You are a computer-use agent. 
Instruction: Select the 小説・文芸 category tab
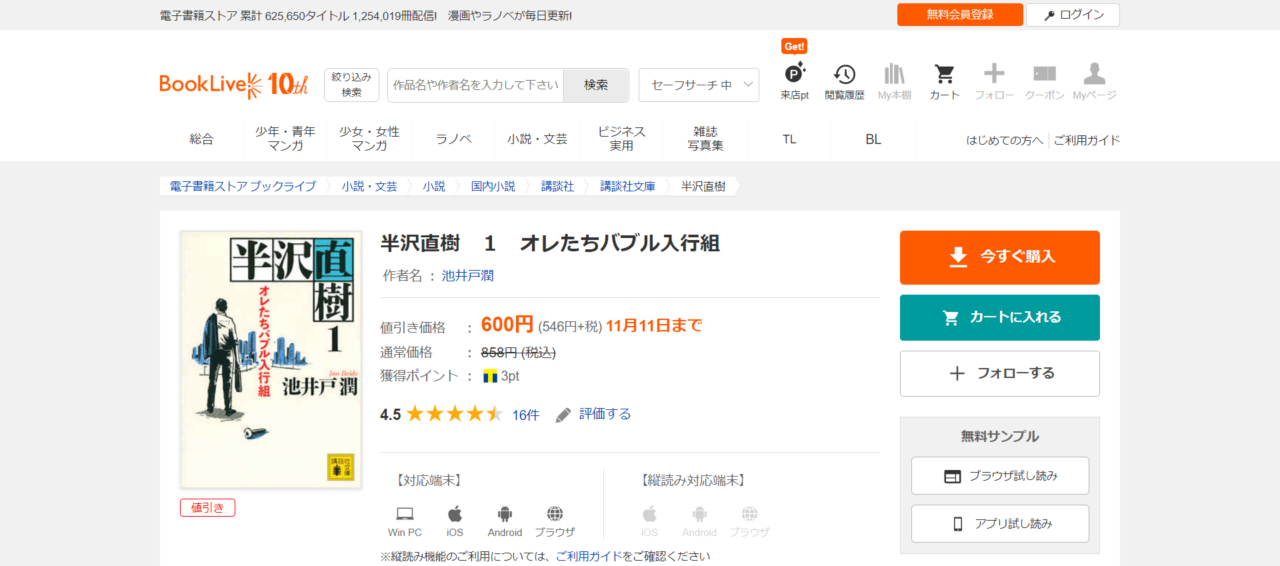(537, 139)
